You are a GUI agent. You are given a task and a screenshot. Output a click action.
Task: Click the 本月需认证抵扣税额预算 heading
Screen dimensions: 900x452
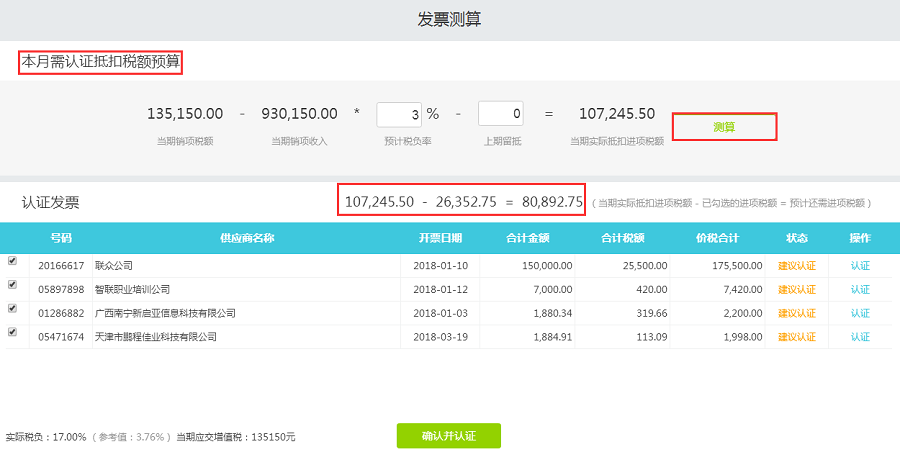pos(100,63)
